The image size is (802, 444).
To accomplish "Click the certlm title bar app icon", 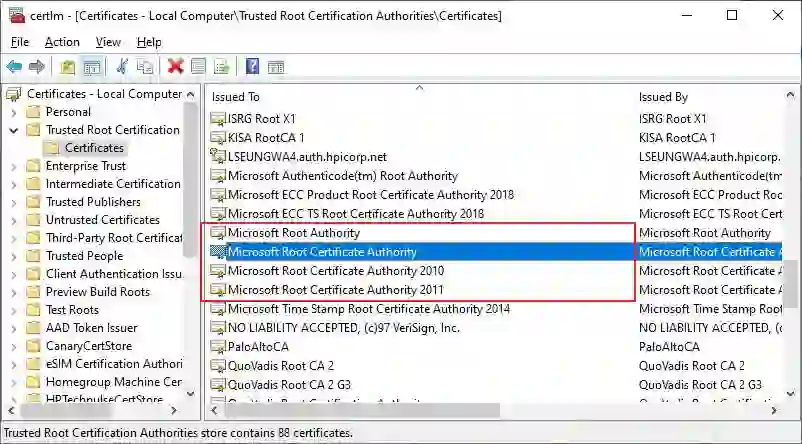I will [16, 16].
